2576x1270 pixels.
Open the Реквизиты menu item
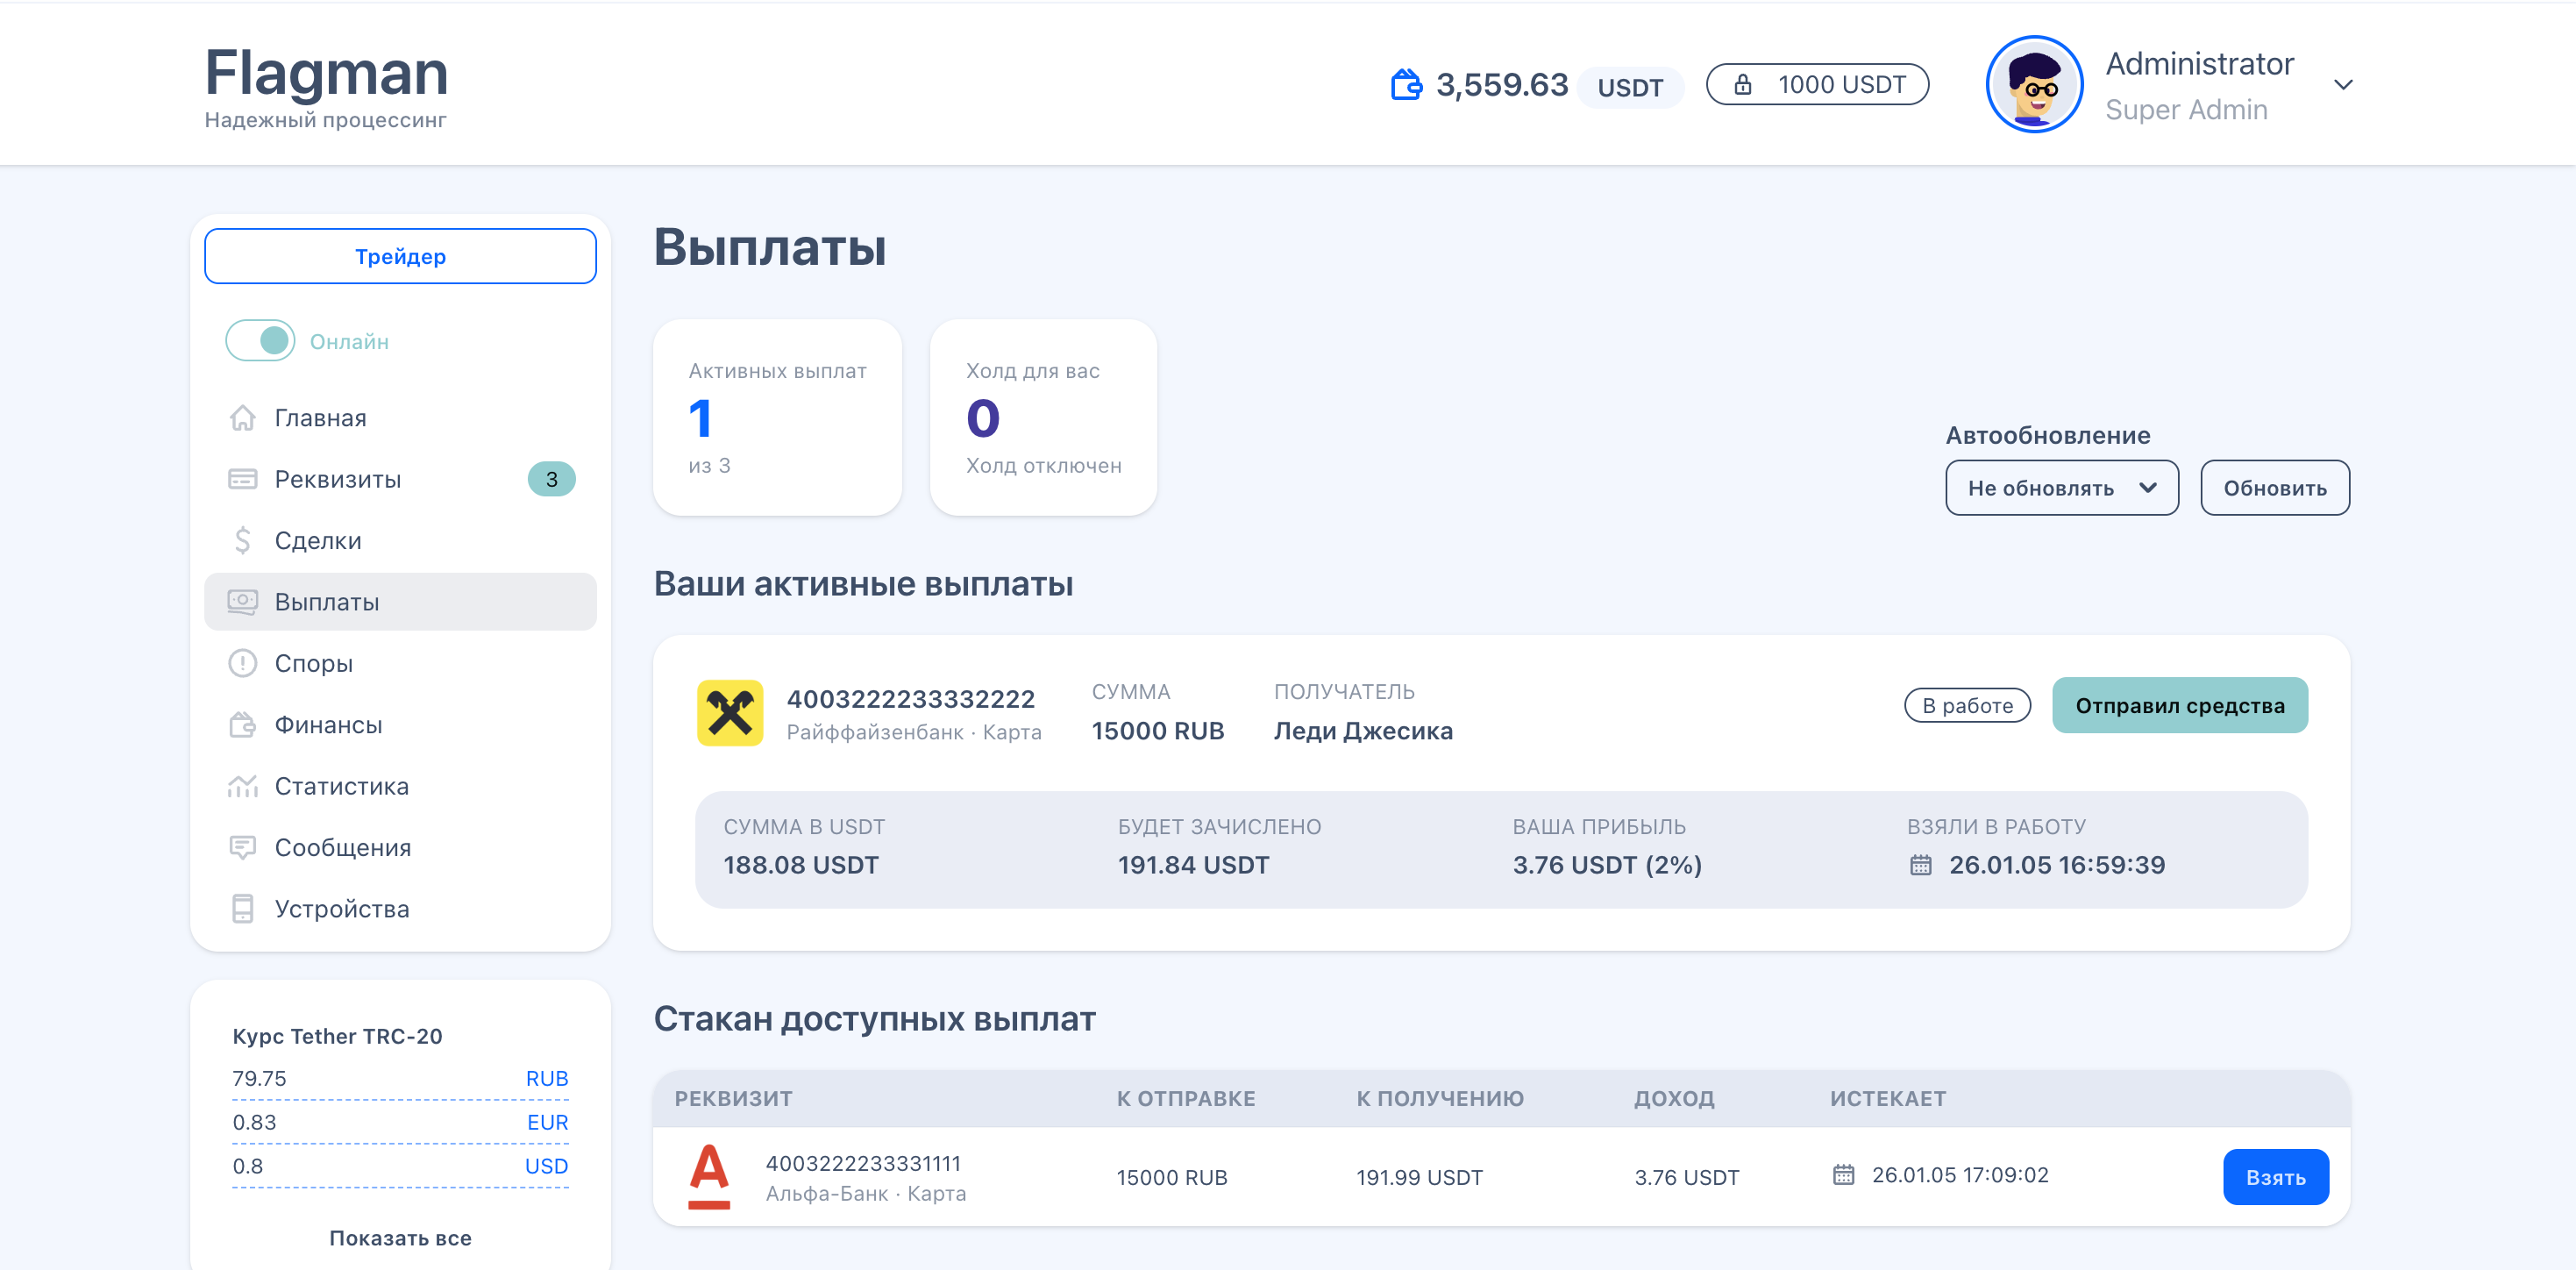[337, 480]
